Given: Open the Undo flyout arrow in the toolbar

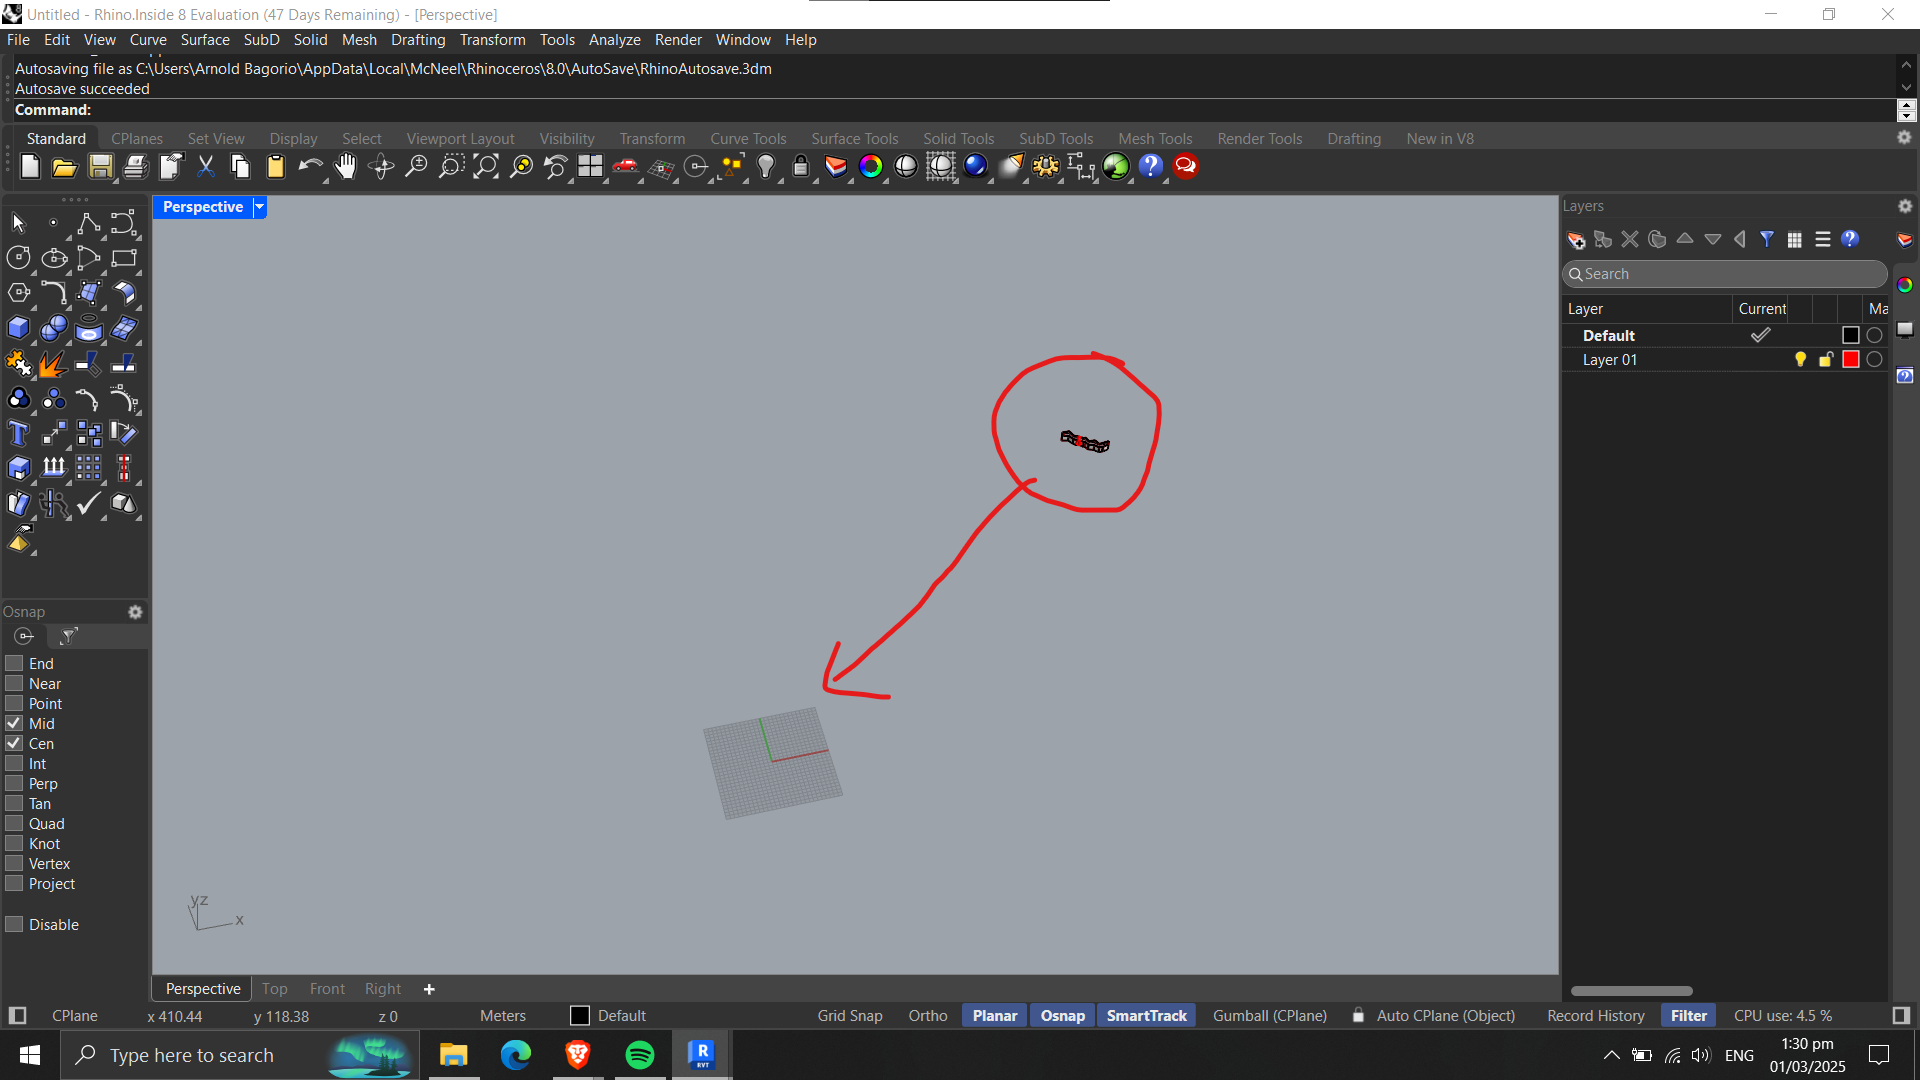Looking at the screenshot, I should 325,180.
